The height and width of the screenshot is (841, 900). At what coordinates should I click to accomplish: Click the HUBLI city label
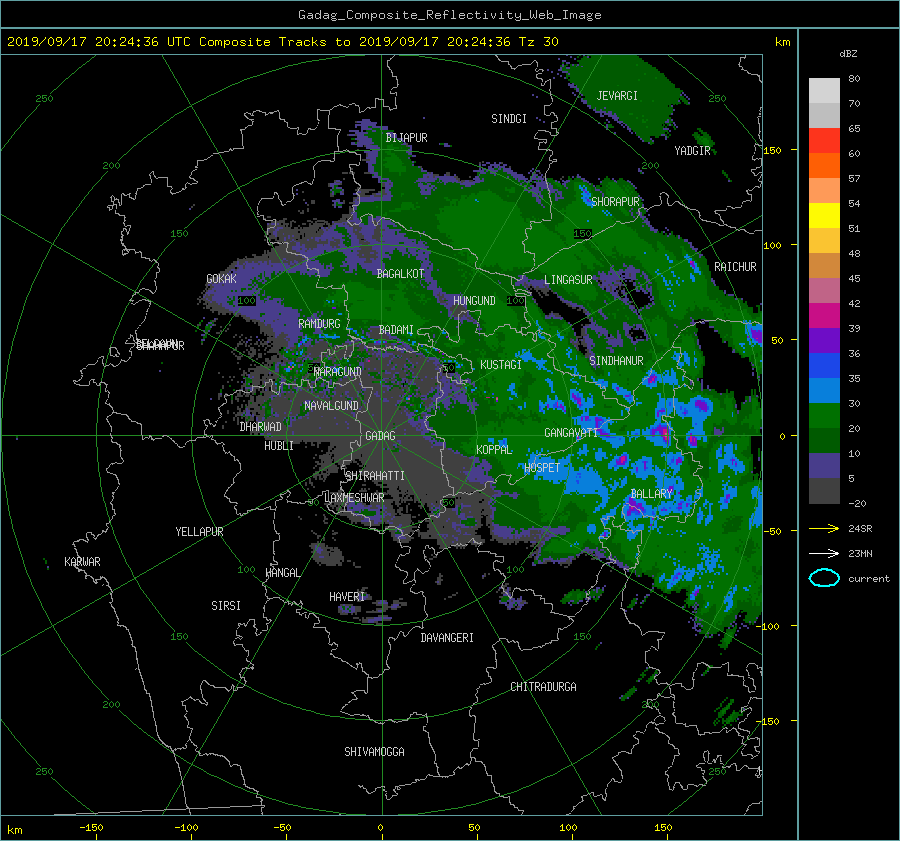click(x=279, y=445)
